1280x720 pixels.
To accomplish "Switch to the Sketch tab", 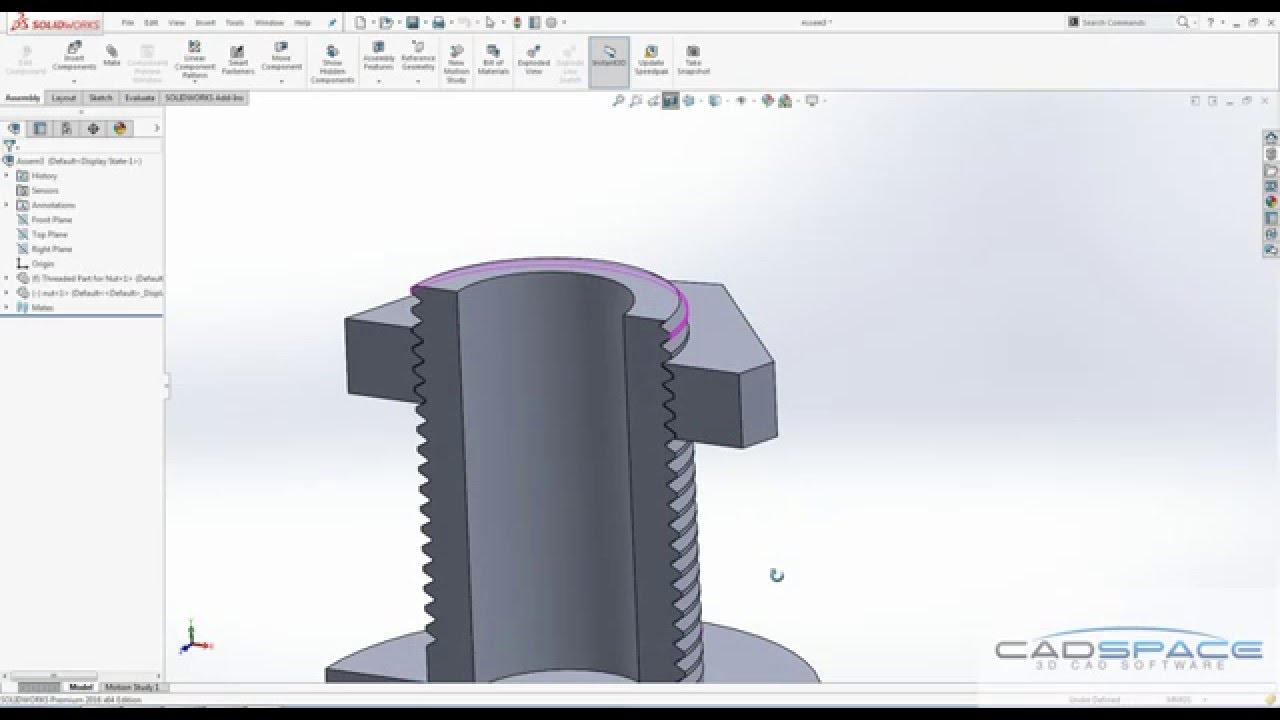I will 101,98.
